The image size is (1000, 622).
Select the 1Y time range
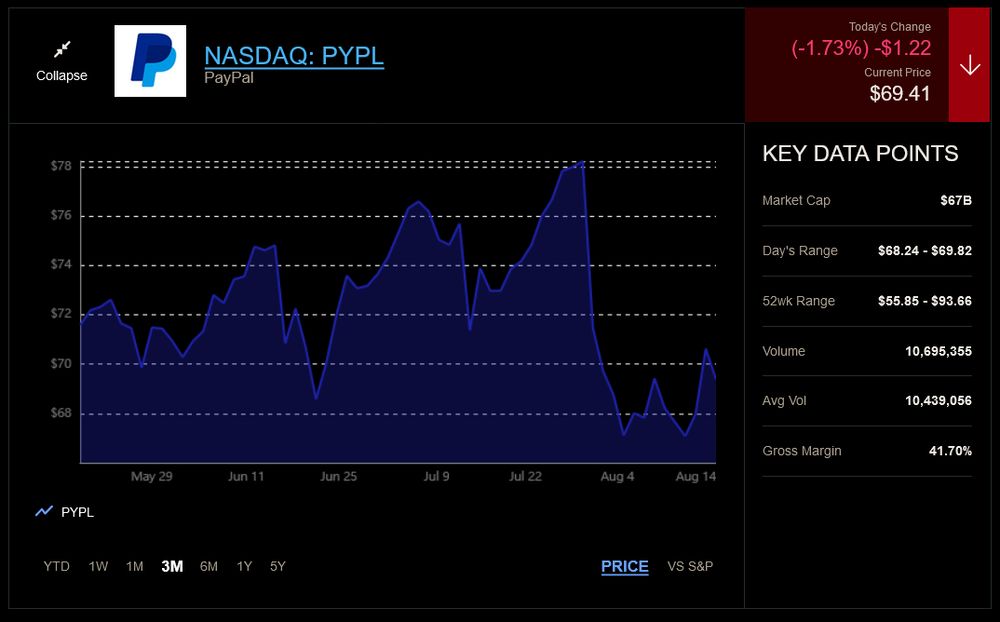244,566
